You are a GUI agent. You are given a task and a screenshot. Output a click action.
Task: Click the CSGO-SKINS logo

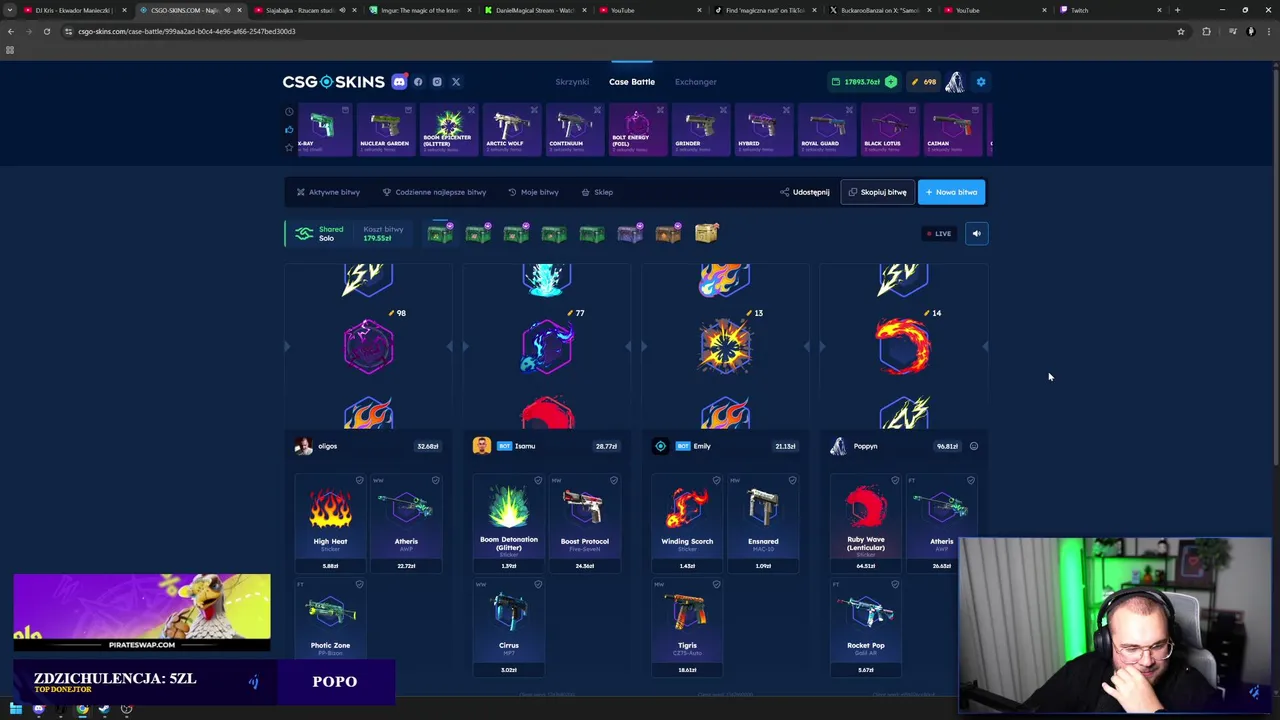(x=333, y=82)
